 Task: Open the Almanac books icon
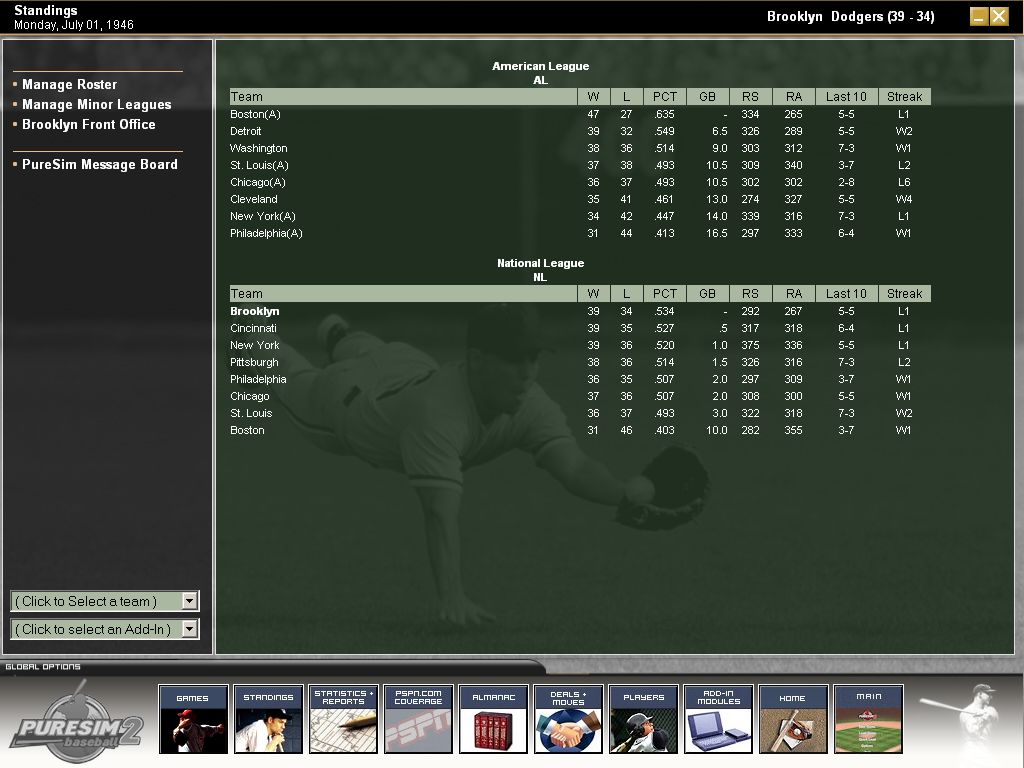tap(493, 719)
